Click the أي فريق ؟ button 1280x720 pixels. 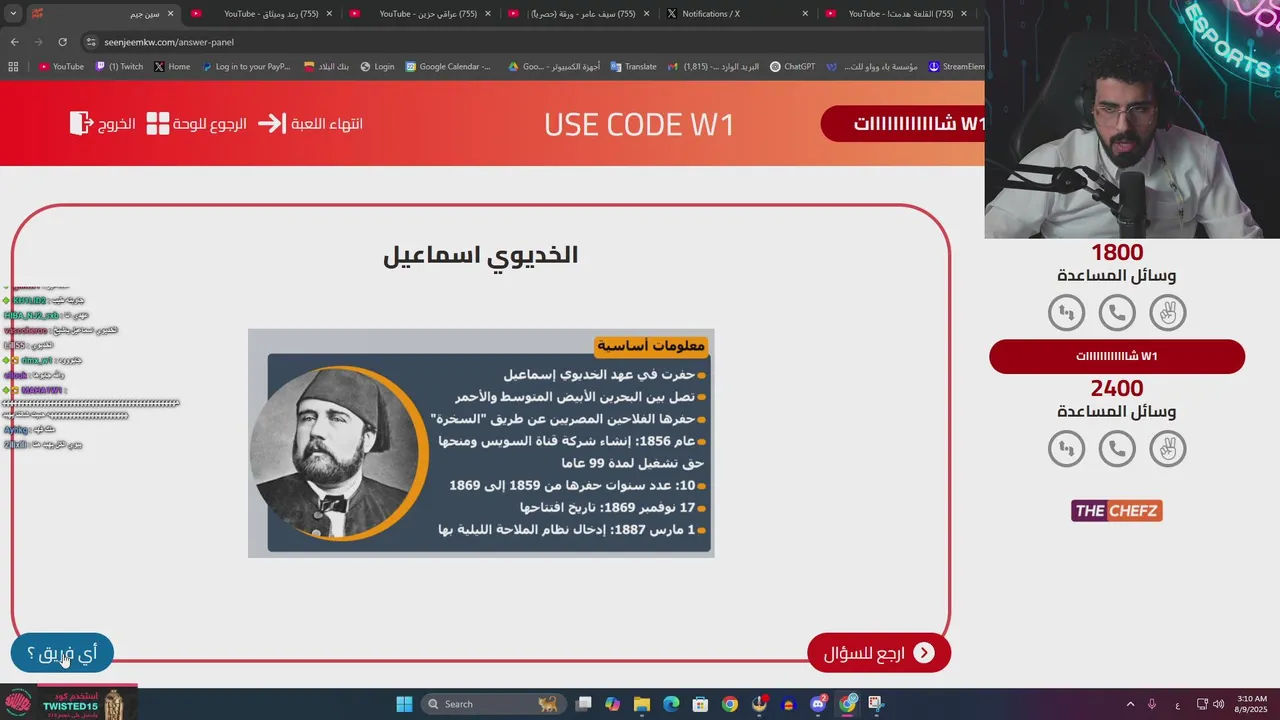pos(62,653)
